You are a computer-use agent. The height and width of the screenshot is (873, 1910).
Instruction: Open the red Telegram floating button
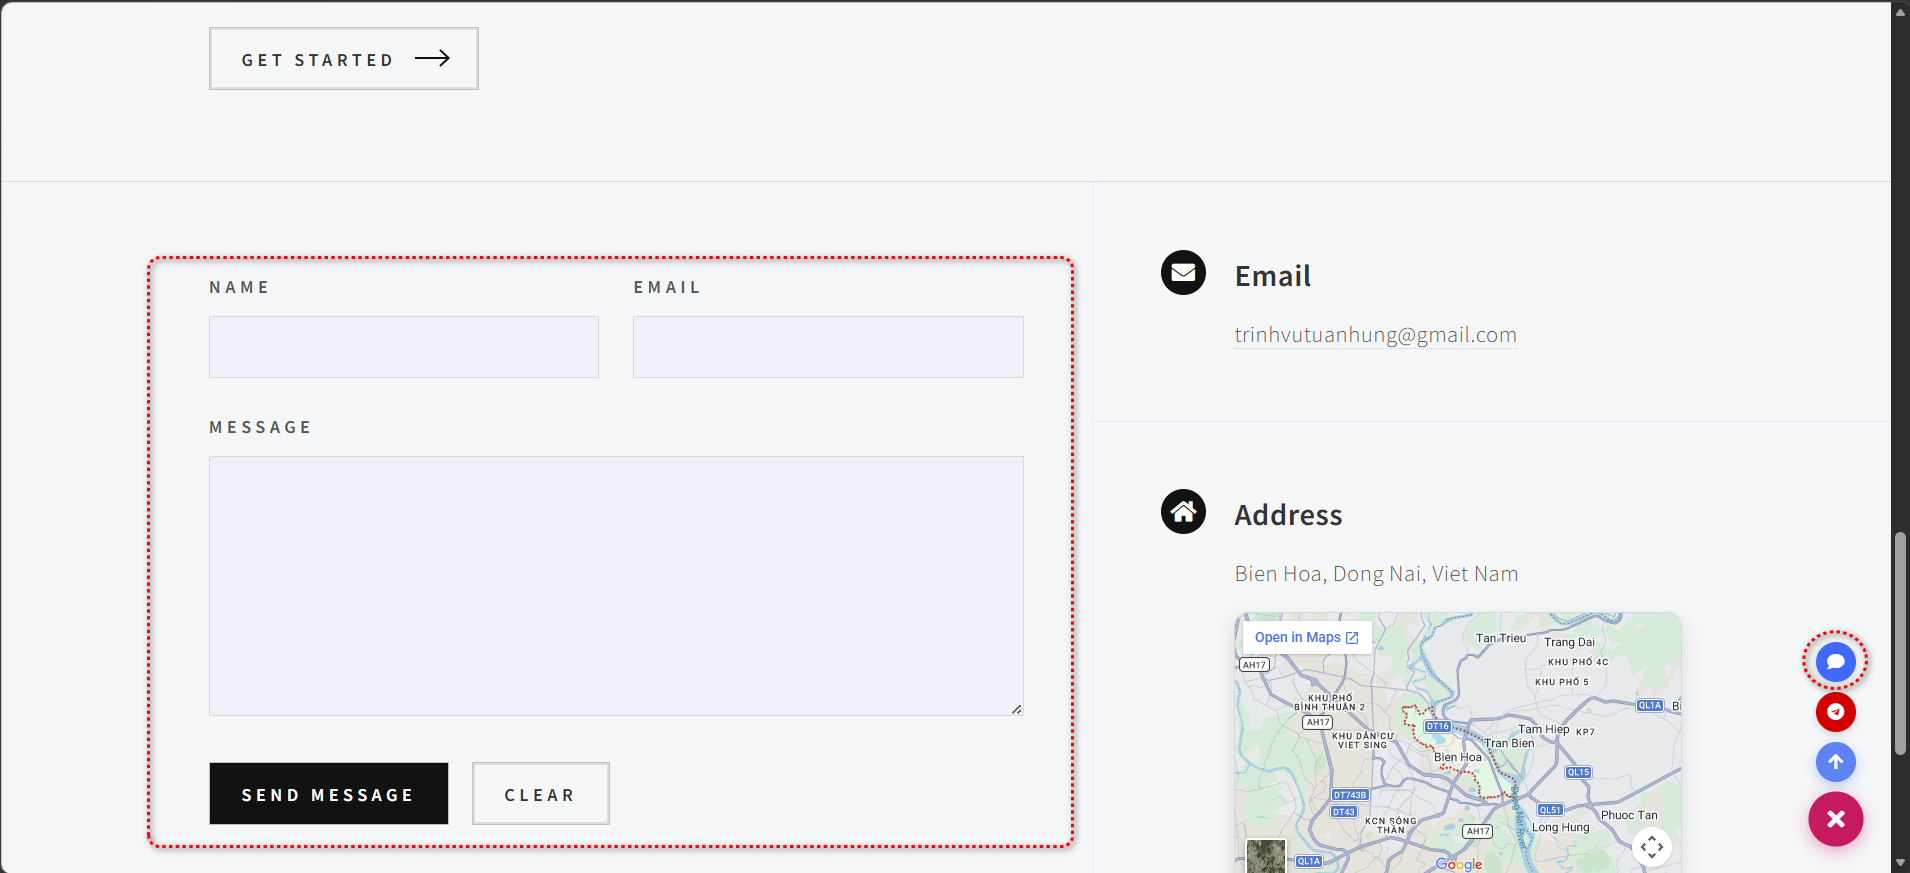click(x=1835, y=712)
